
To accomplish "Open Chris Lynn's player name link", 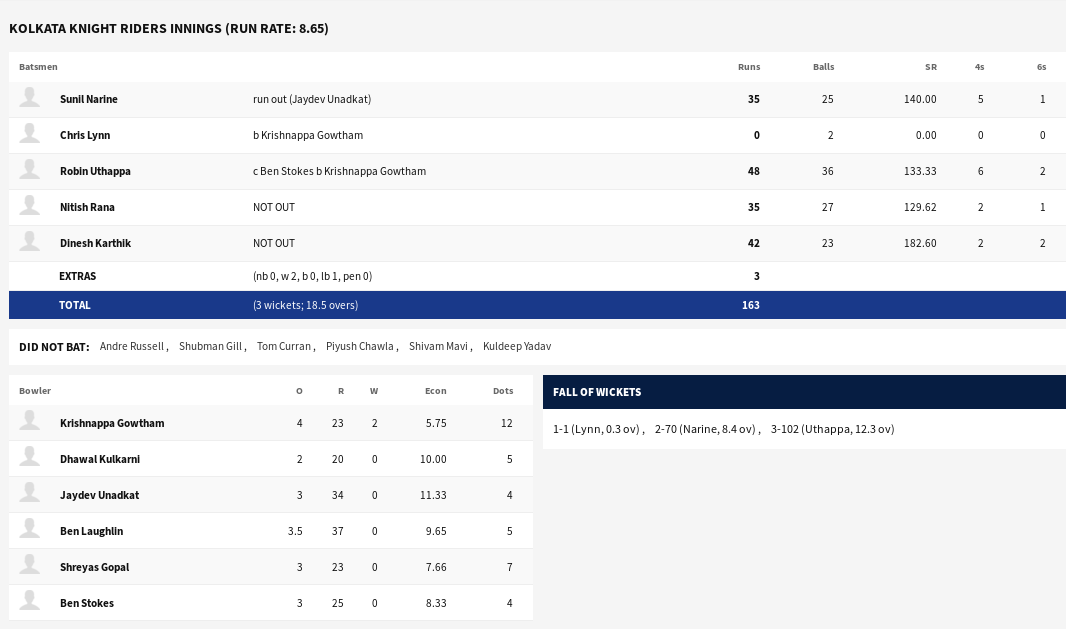I will [85, 135].
